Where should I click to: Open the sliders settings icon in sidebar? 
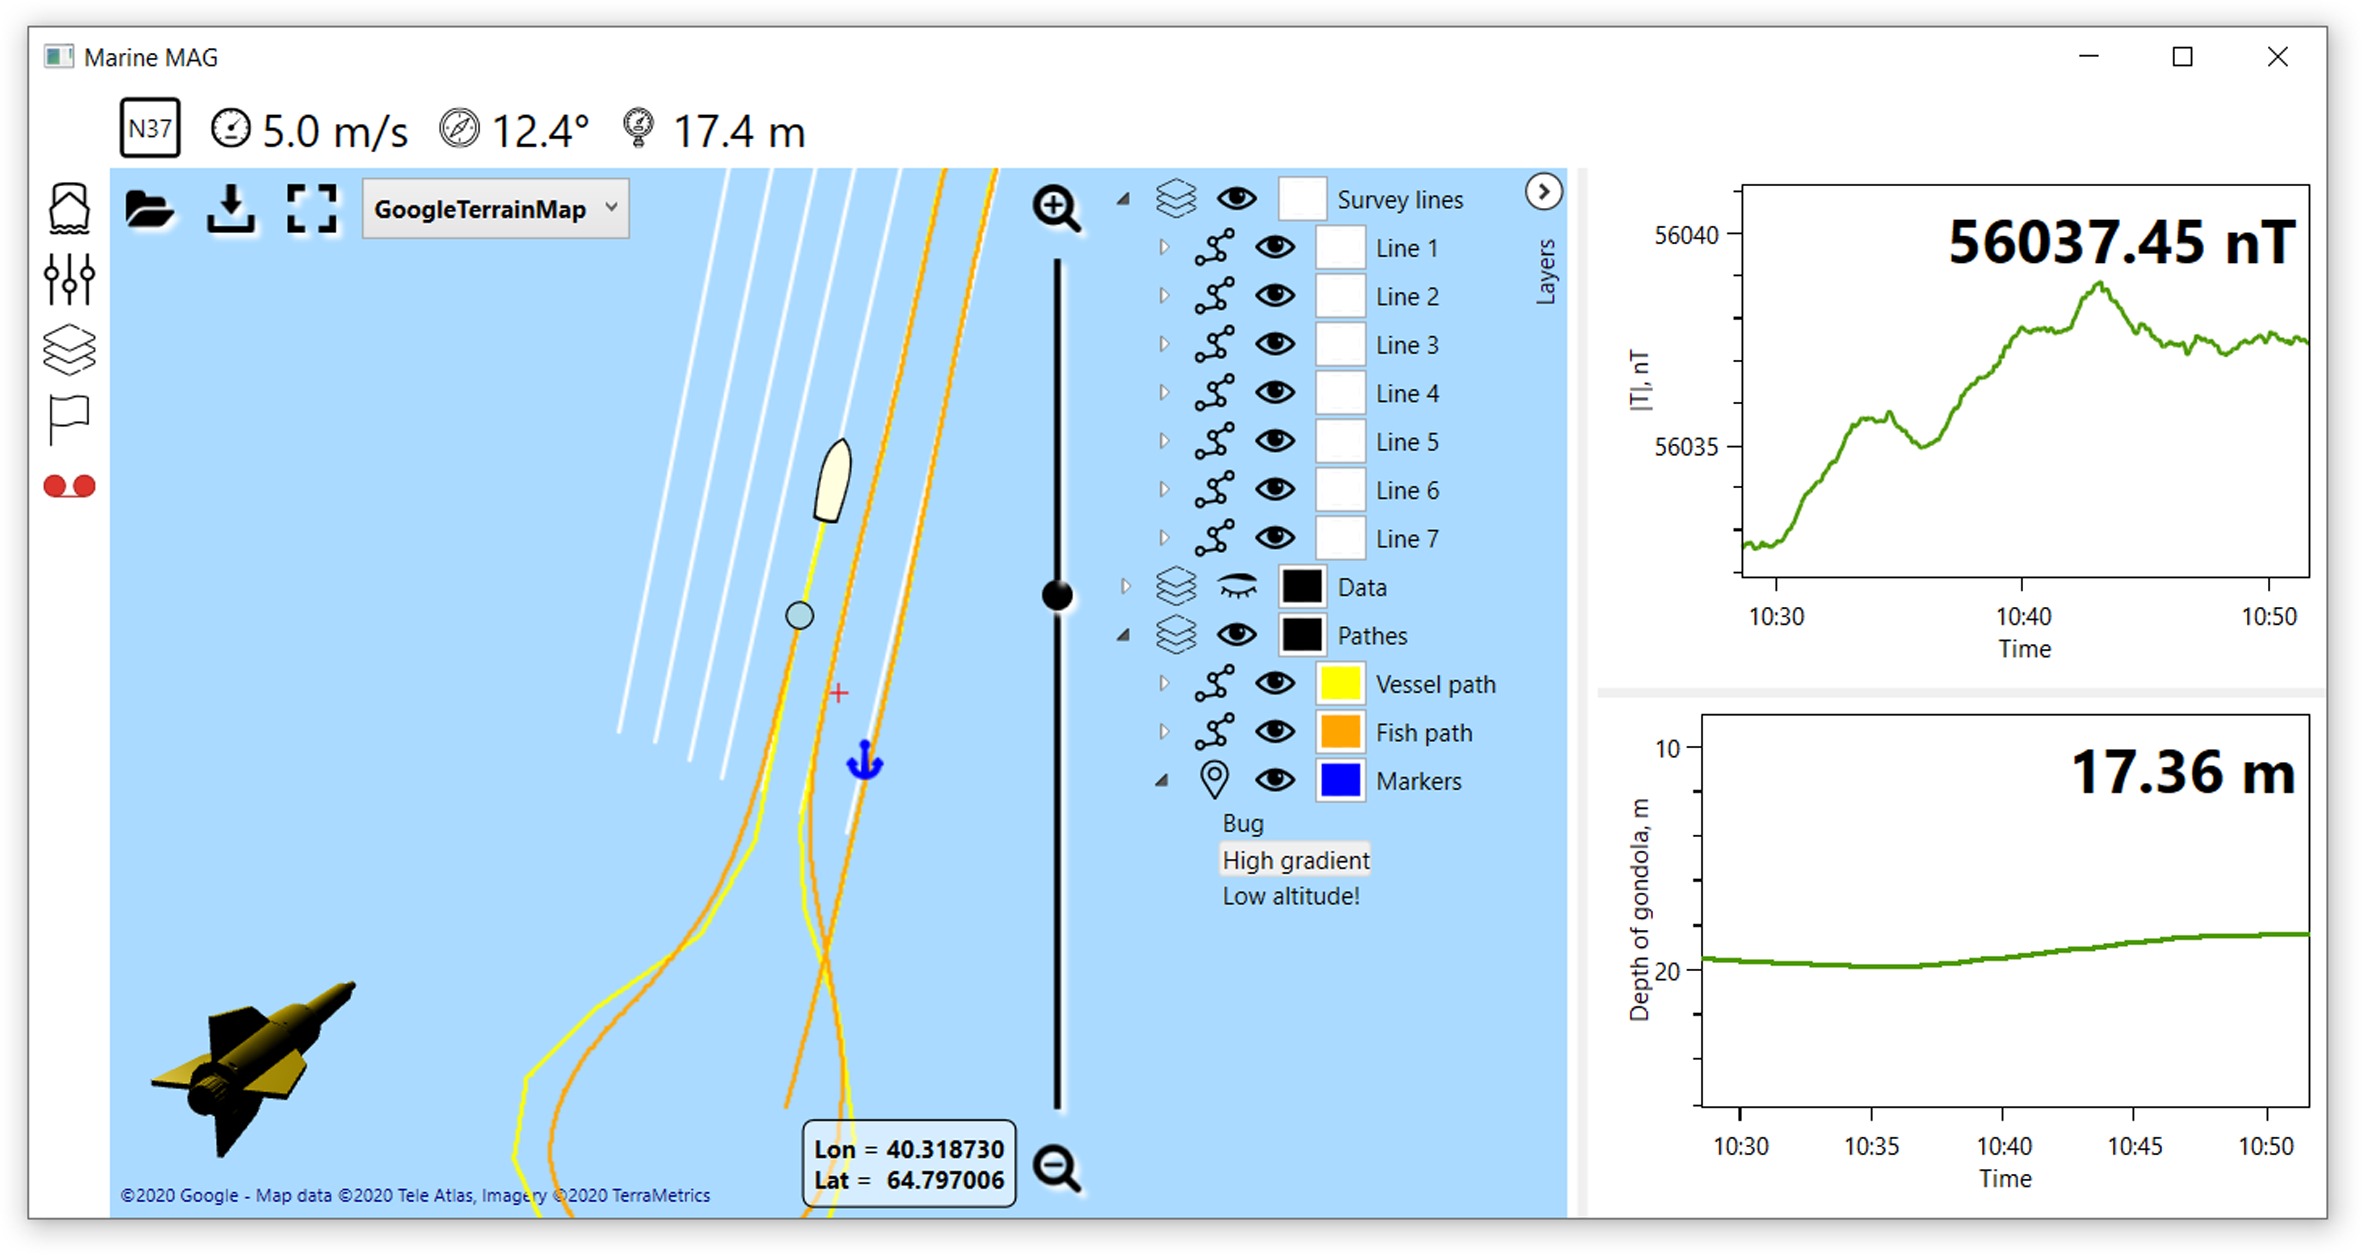click(x=69, y=279)
